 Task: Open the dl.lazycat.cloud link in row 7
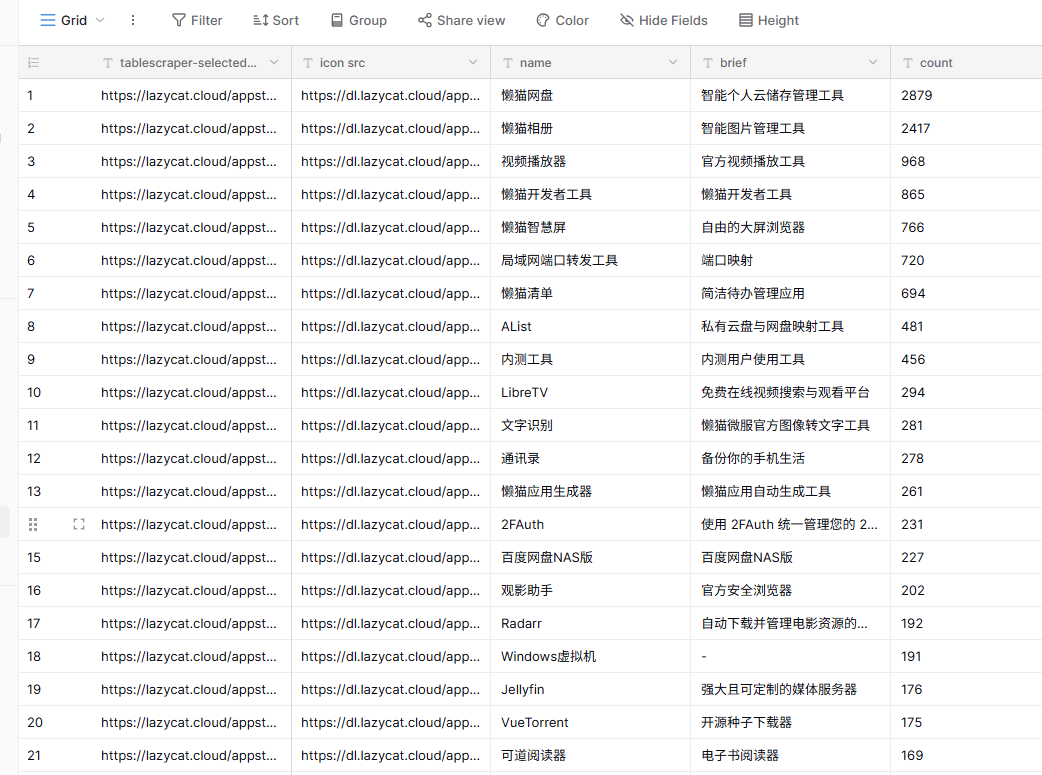coord(390,294)
